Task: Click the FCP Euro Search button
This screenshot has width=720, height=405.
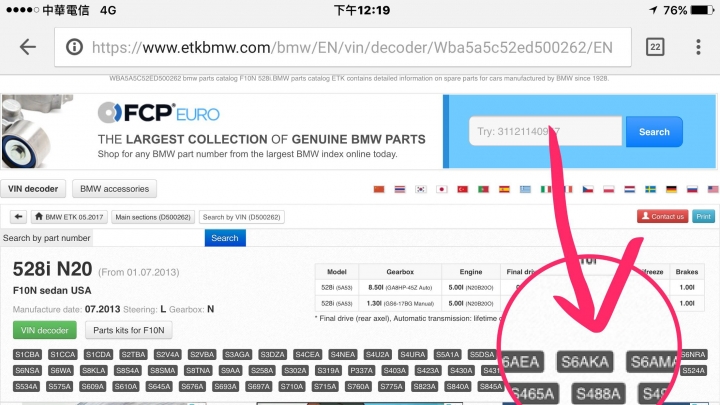Action: (x=654, y=132)
